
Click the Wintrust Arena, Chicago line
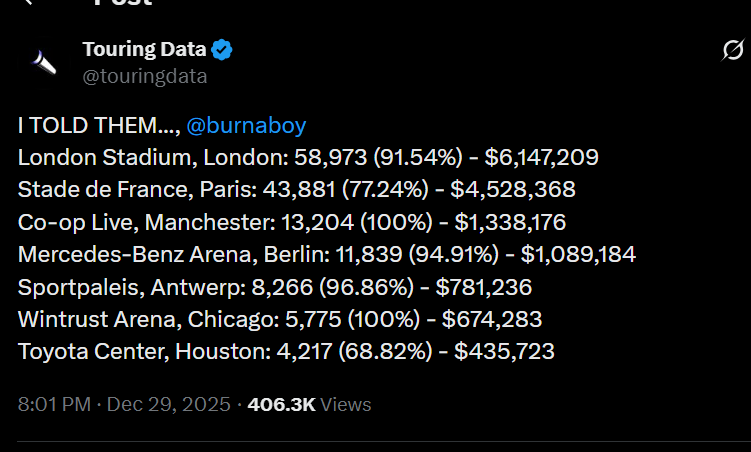tap(280, 320)
